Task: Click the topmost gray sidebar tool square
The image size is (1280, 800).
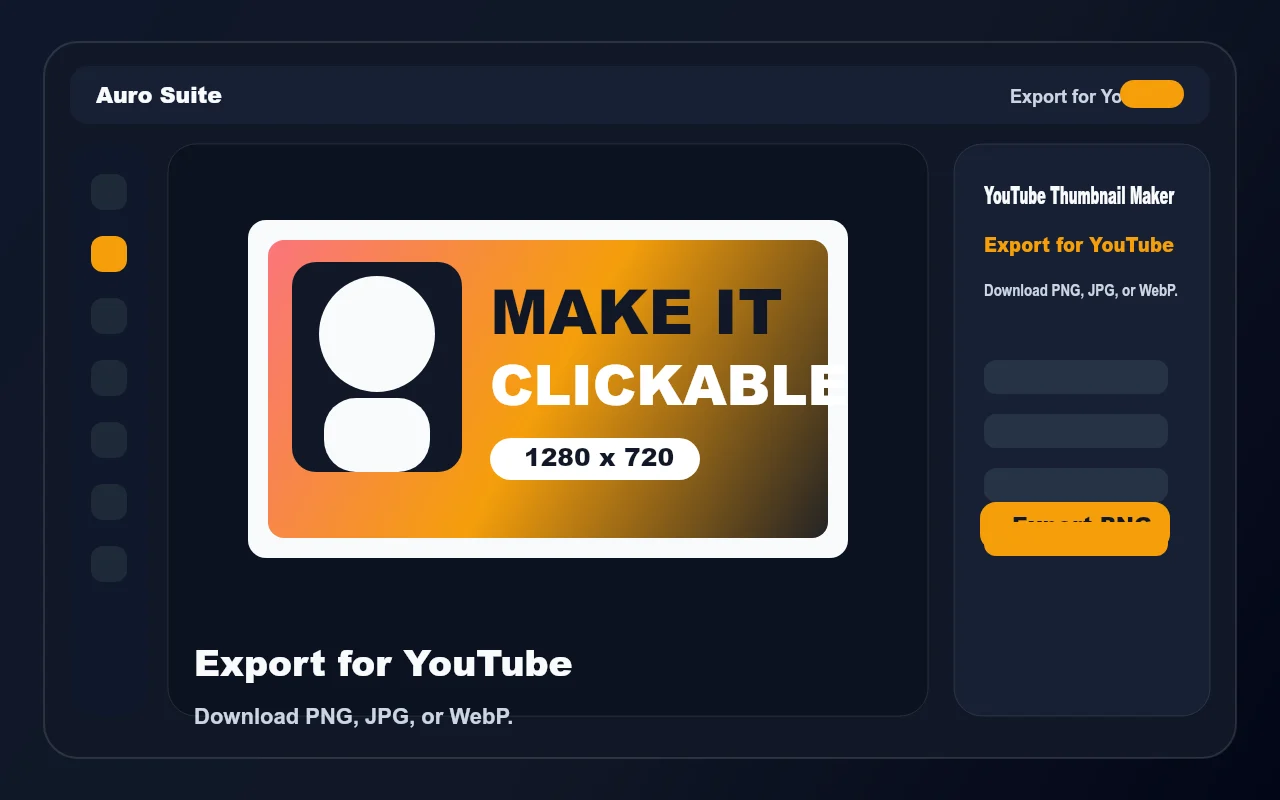Action: (109, 192)
